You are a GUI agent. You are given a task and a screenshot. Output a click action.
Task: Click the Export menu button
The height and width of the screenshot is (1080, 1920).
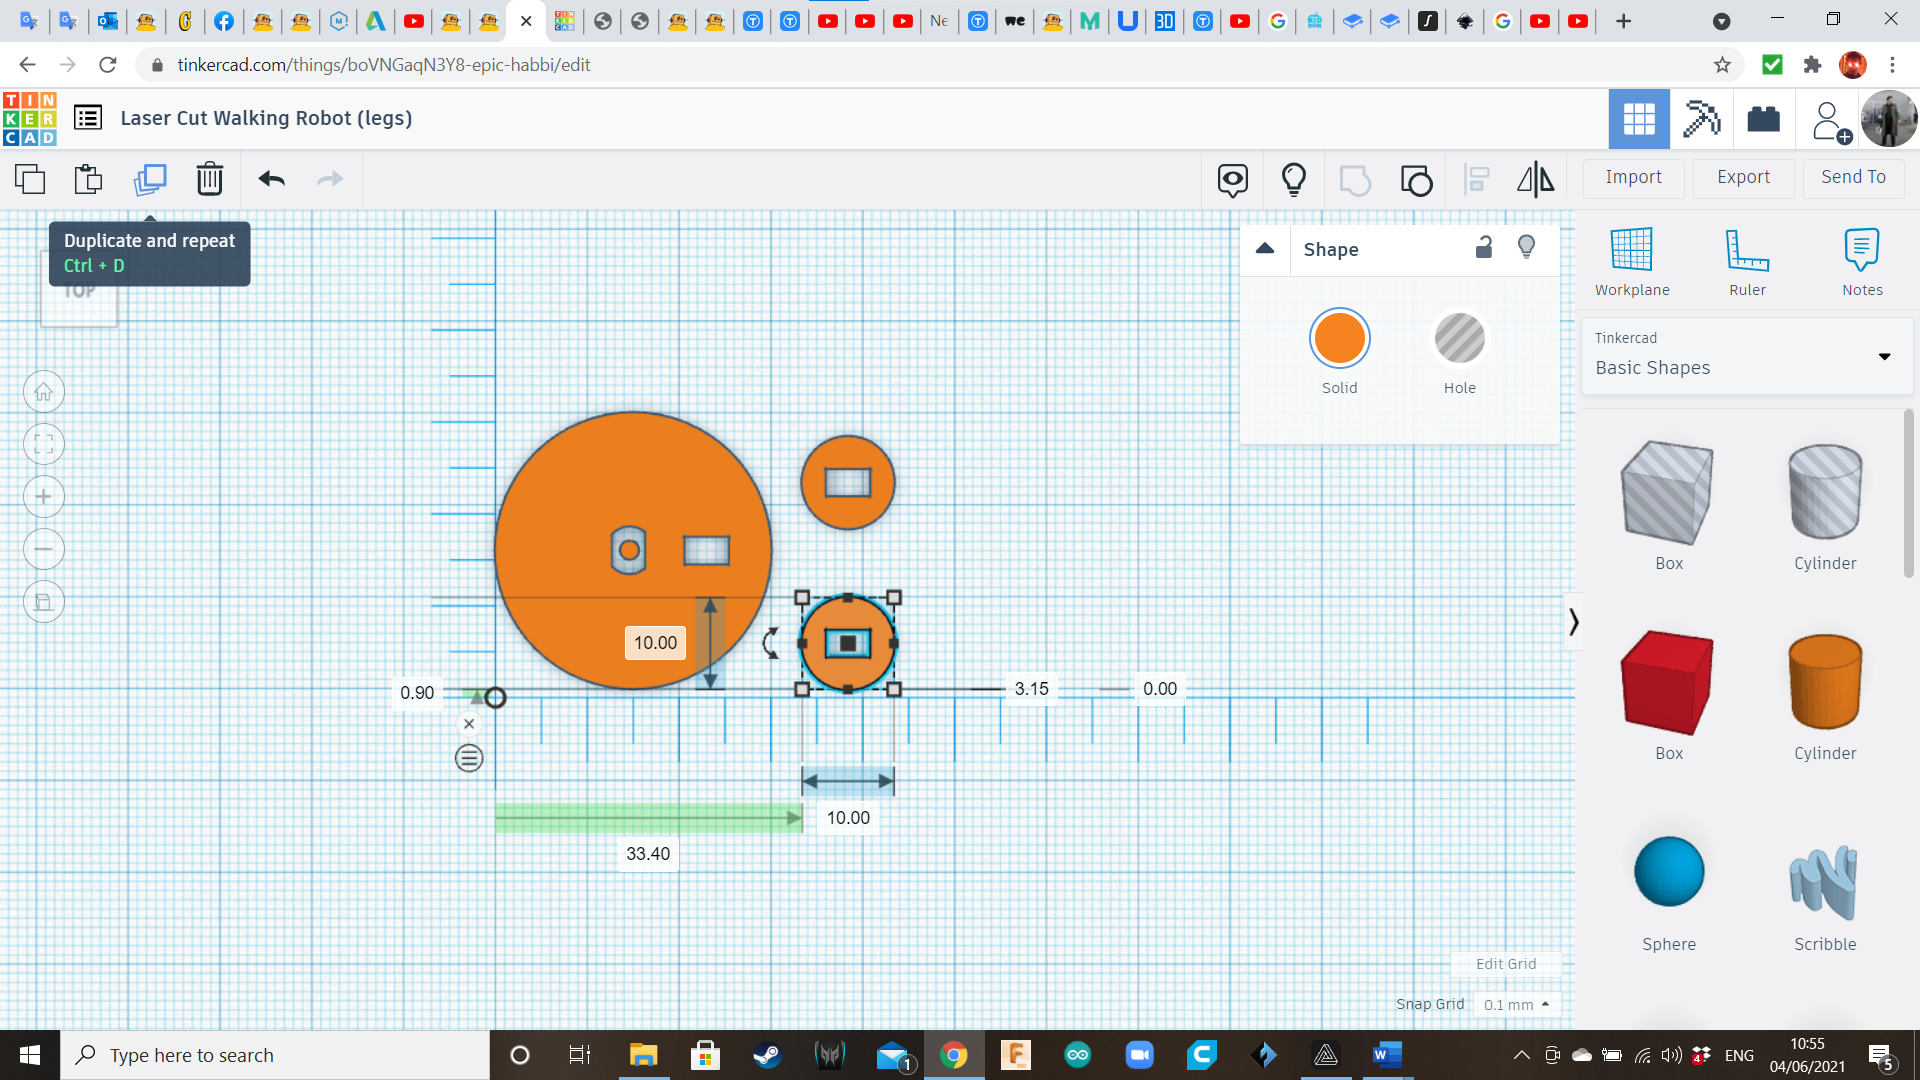pos(1742,177)
